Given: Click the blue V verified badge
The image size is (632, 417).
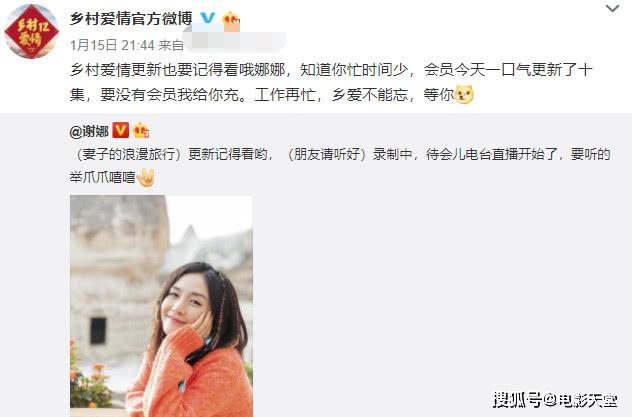Looking at the screenshot, I should 208,18.
